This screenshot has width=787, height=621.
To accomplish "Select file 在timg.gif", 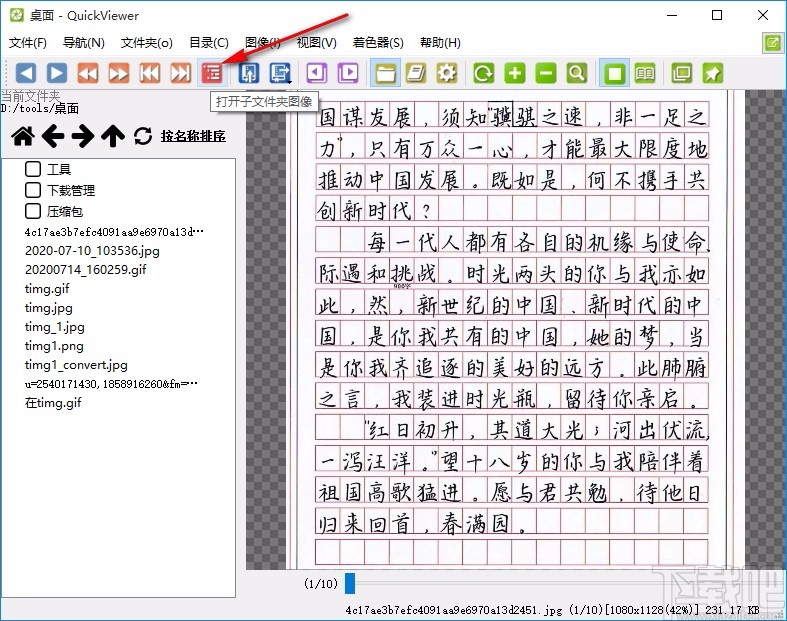I will pos(53,403).
